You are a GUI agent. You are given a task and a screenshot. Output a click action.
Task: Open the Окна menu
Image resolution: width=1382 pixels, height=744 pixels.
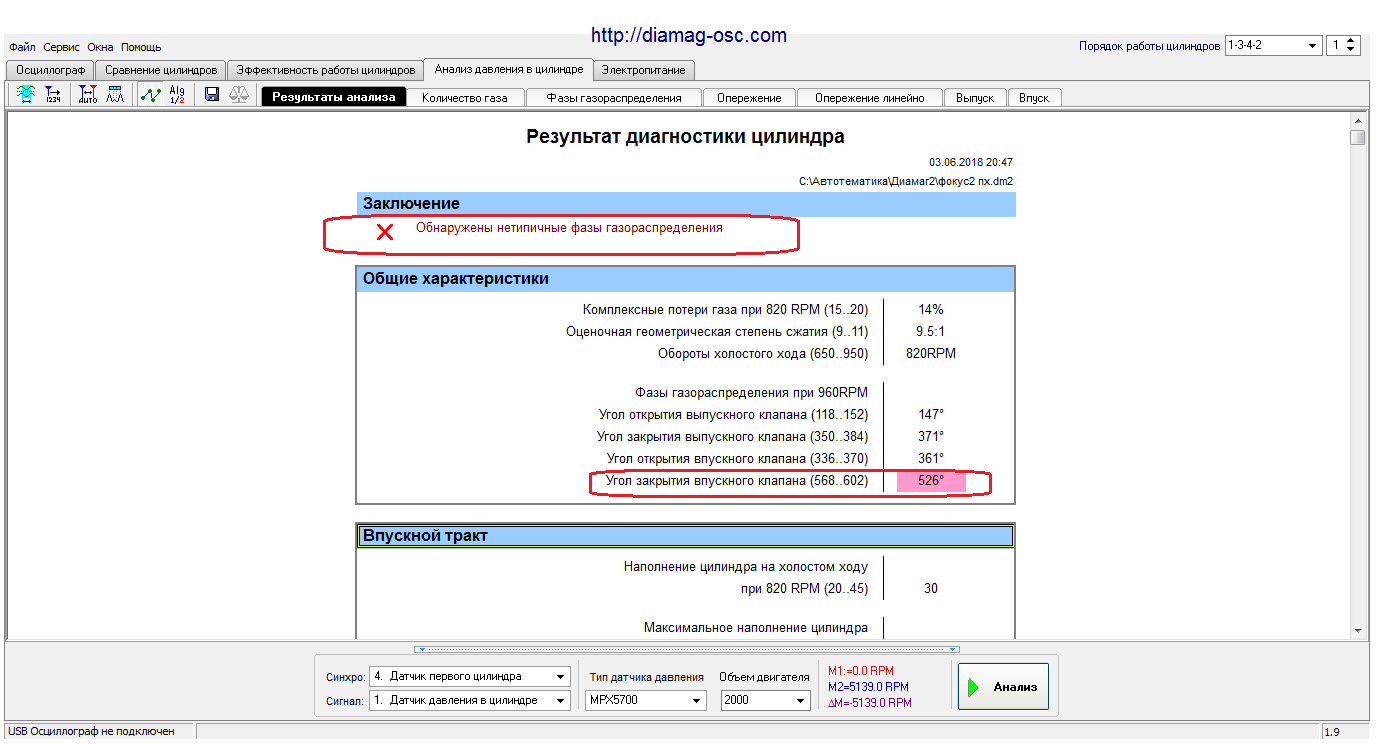pyautogui.click(x=100, y=47)
